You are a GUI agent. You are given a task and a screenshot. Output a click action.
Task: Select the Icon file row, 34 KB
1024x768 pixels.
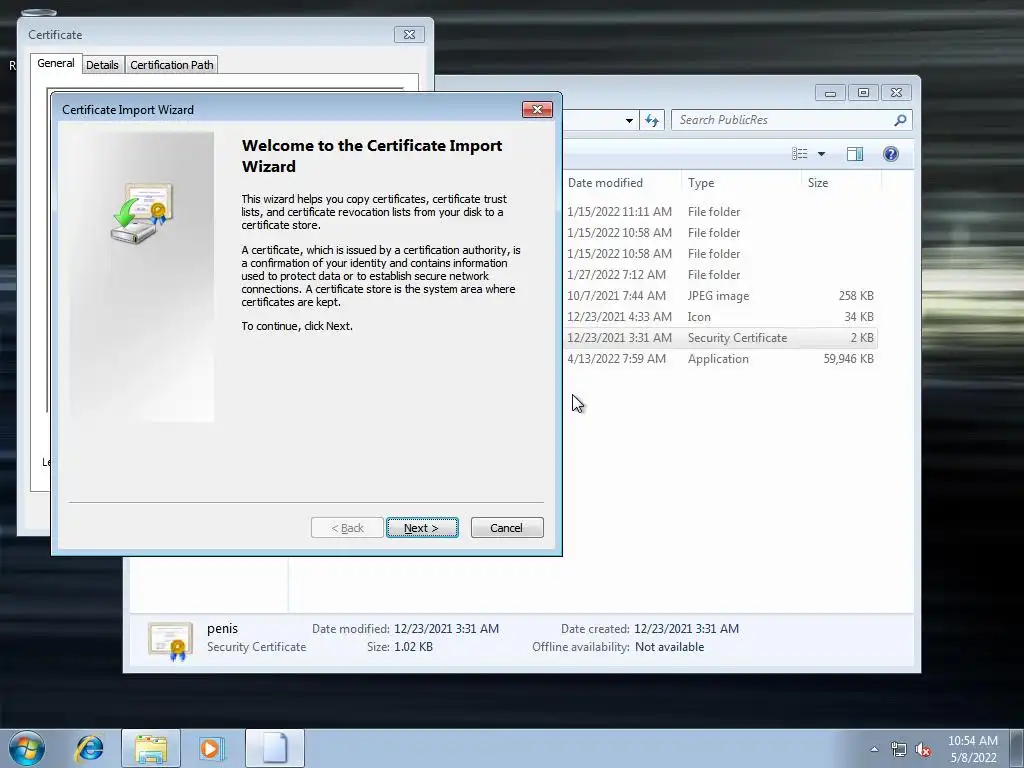pyautogui.click(x=720, y=317)
